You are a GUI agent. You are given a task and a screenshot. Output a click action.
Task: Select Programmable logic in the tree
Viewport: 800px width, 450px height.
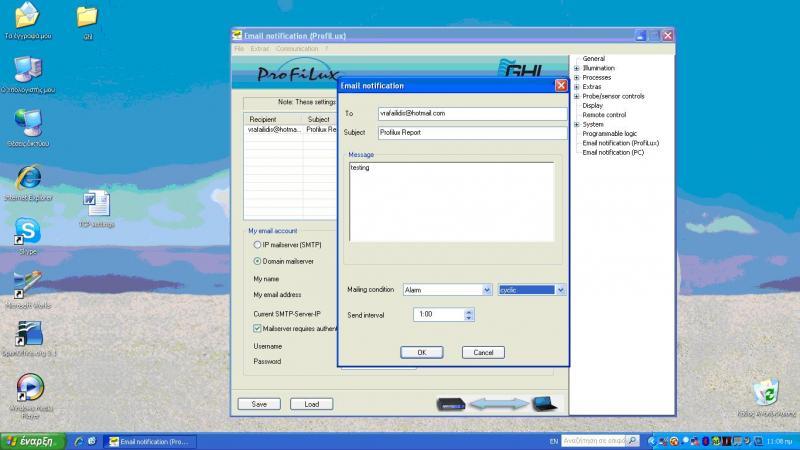coord(610,134)
